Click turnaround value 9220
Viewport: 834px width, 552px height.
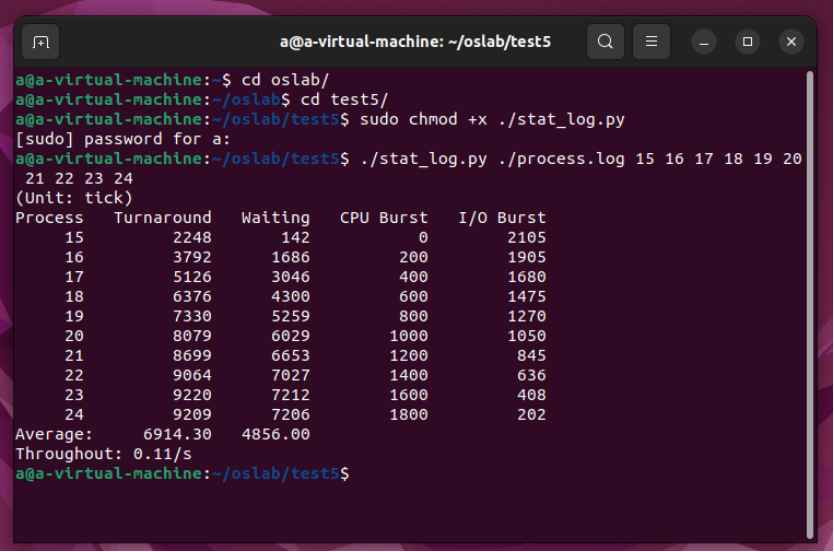pyautogui.click(x=192, y=395)
